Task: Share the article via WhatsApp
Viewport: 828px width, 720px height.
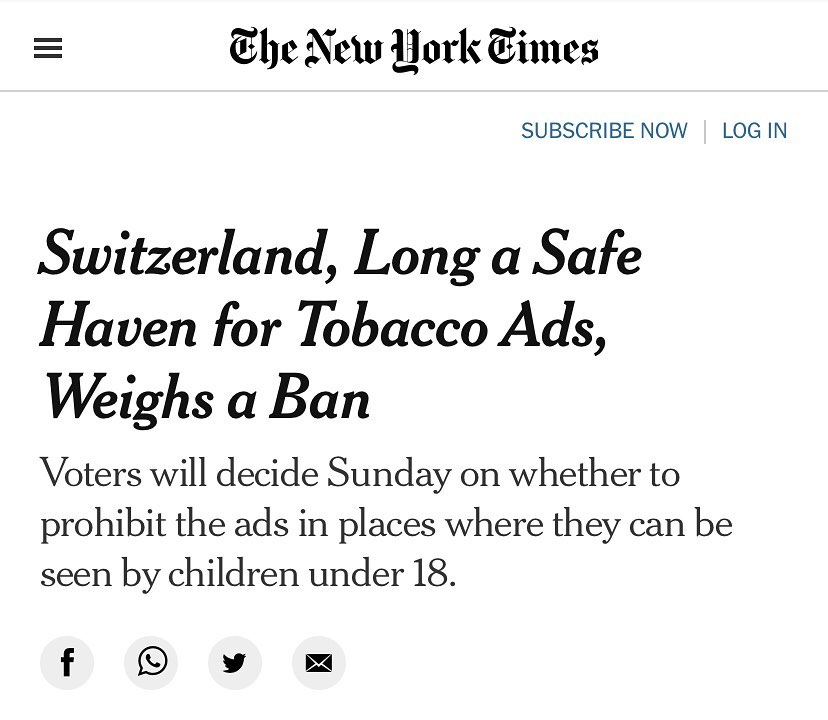Action: [151, 662]
